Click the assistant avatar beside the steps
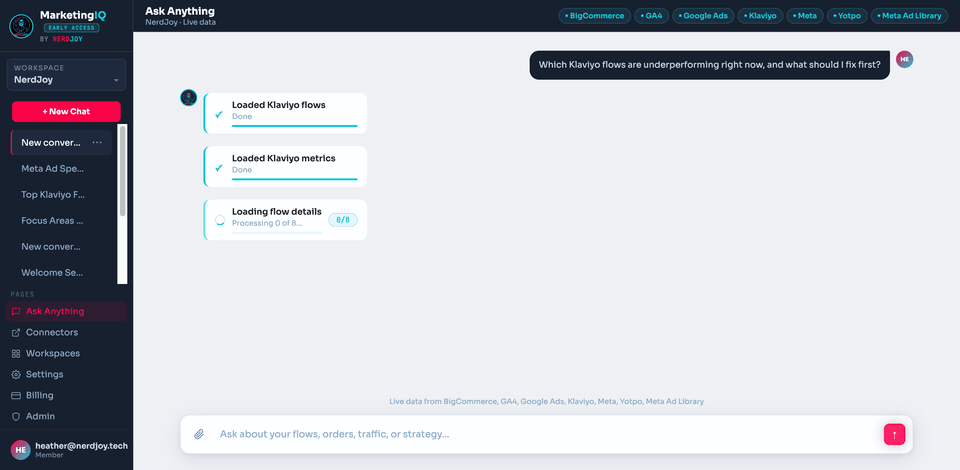This screenshot has width=960, height=470. 189,98
